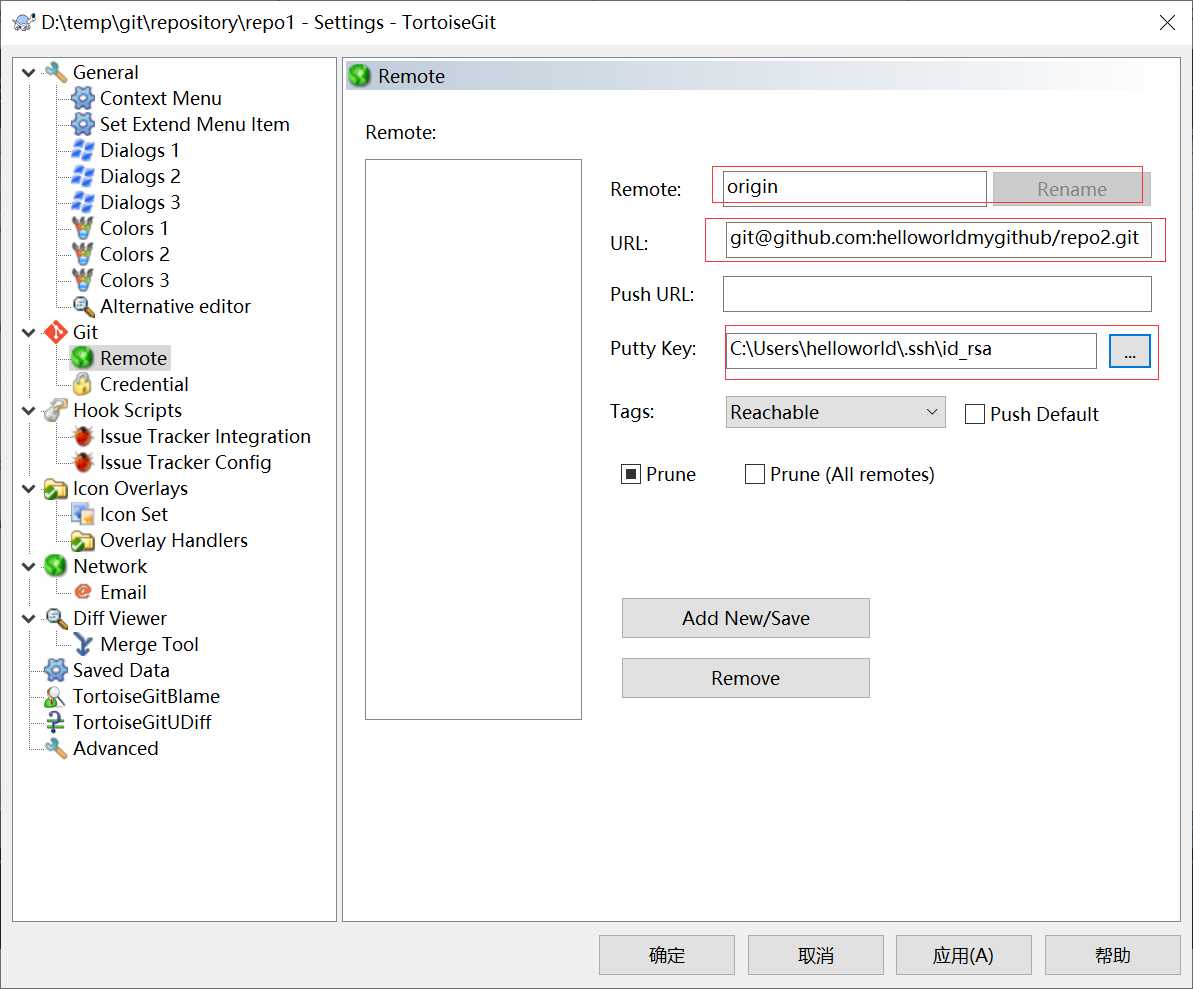Click the Dialogs 2 window icon

pyautogui.click(x=82, y=176)
